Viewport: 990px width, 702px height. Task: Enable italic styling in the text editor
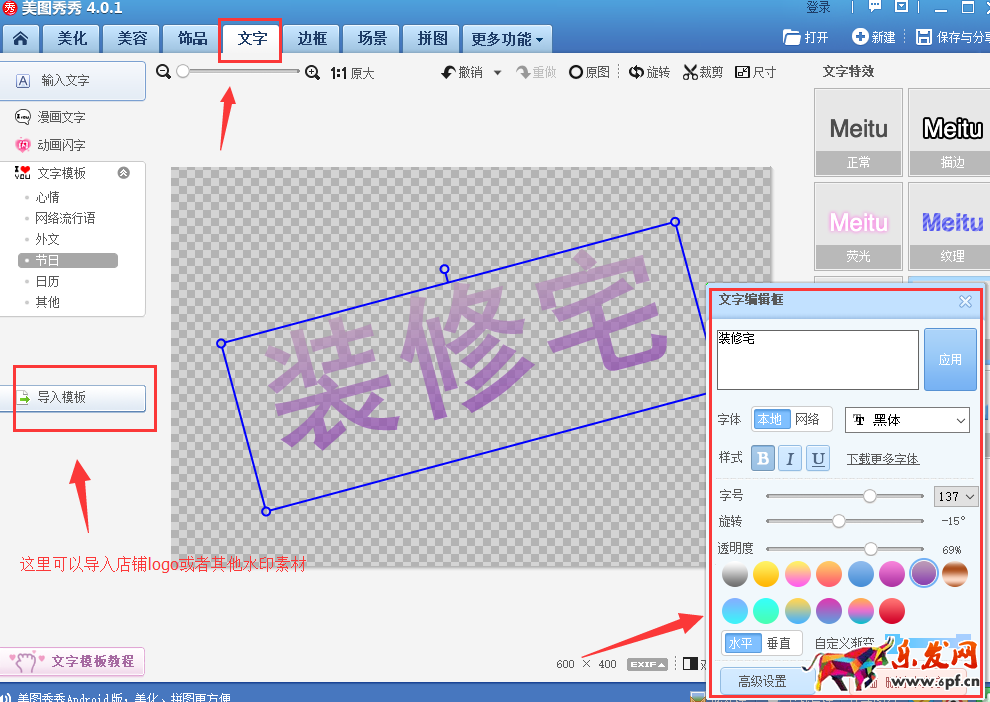789,457
